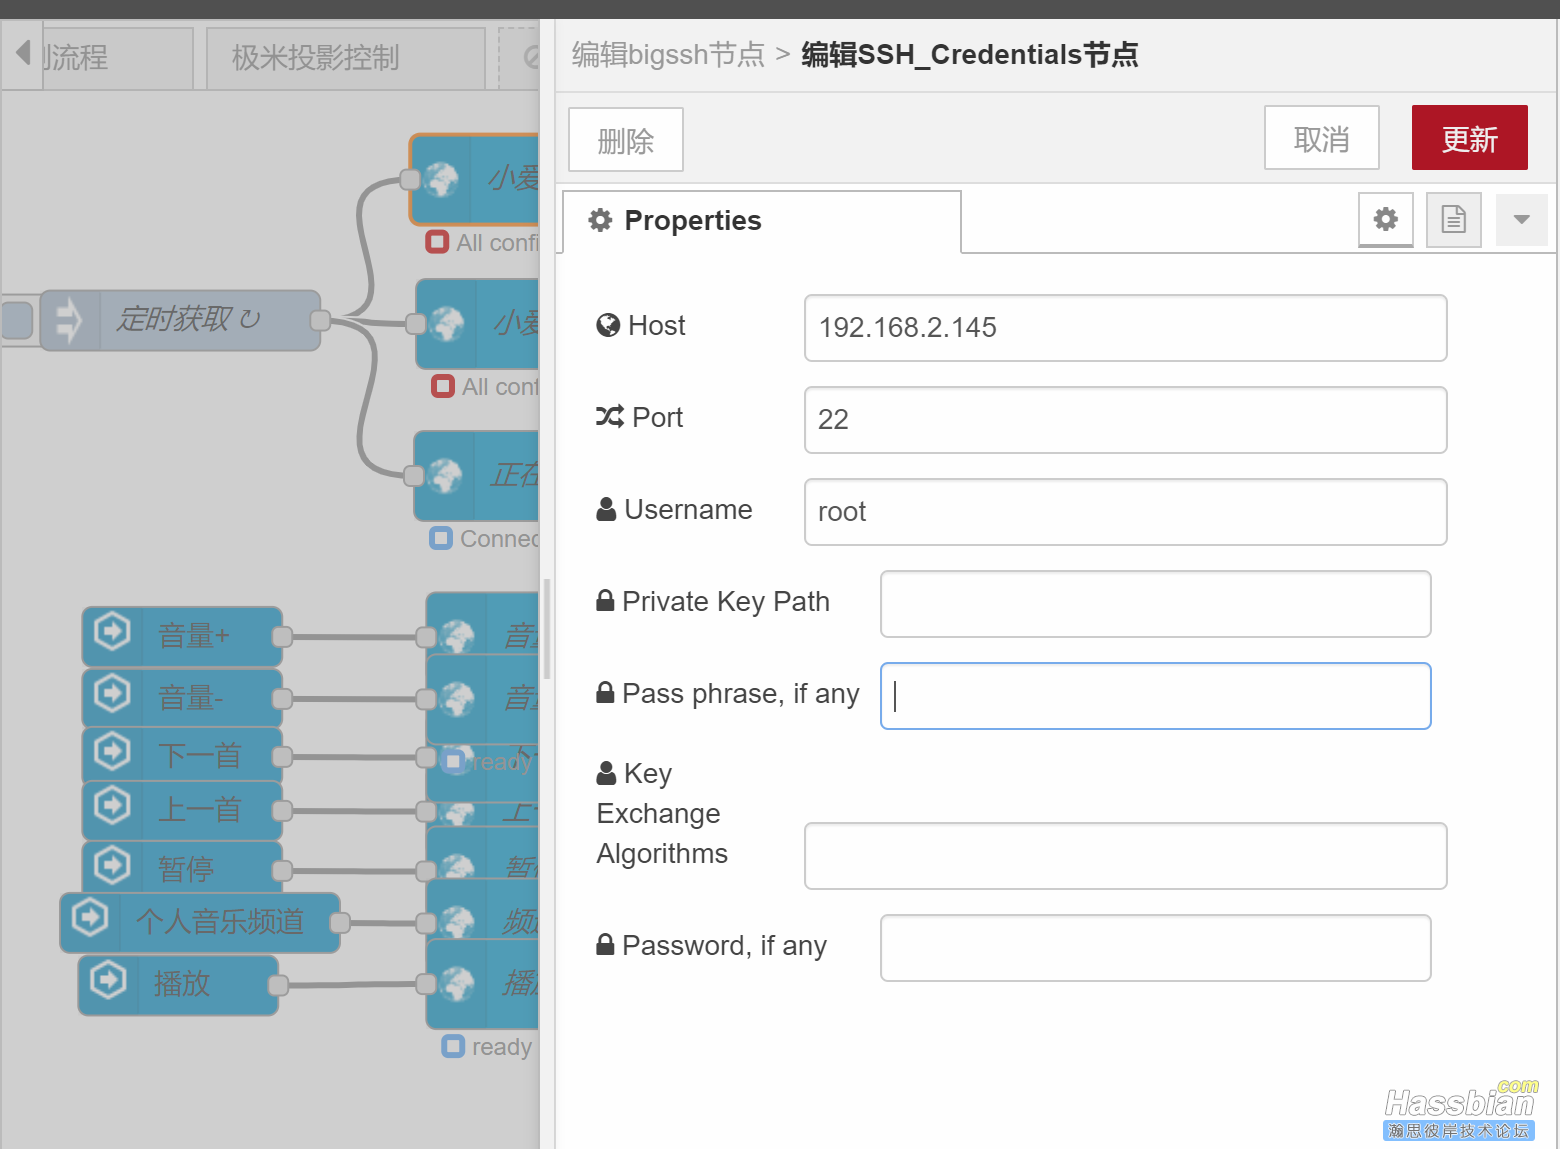Click the 个人音乐频道 node arrow icon
The height and width of the screenshot is (1149, 1560).
pos(90,917)
